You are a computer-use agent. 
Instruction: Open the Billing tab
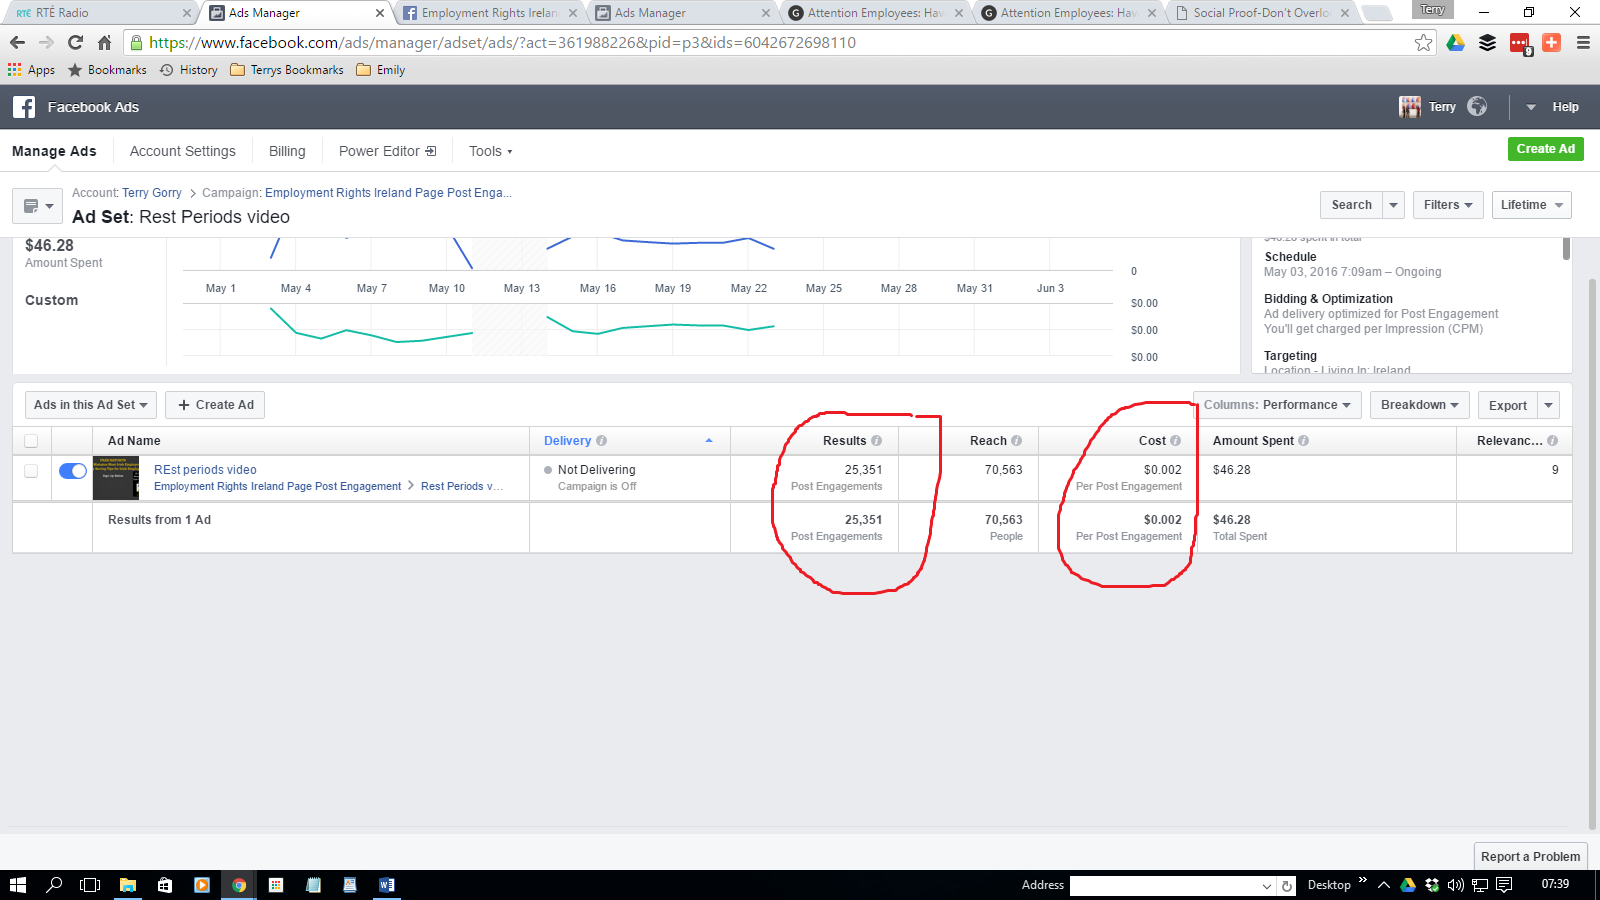click(x=287, y=151)
